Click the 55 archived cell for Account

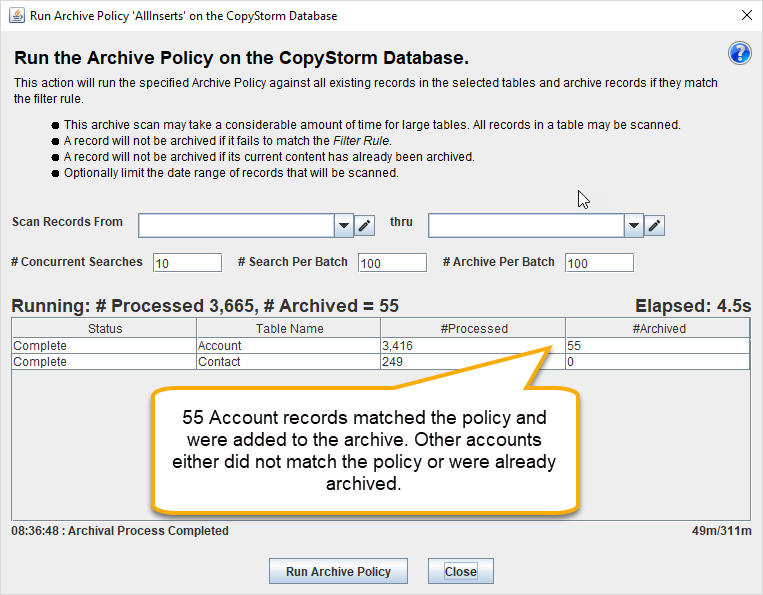[x=658, y=345]
